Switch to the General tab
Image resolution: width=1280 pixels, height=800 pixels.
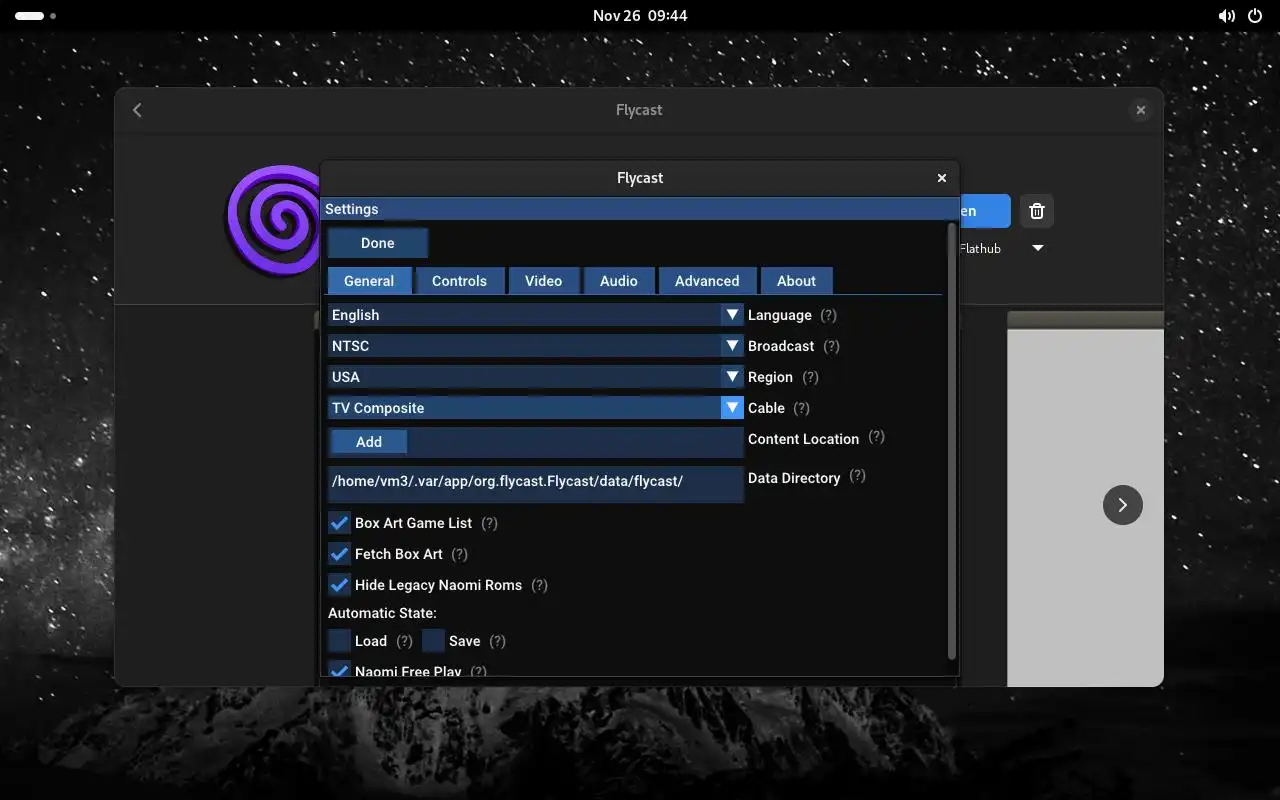369,281
